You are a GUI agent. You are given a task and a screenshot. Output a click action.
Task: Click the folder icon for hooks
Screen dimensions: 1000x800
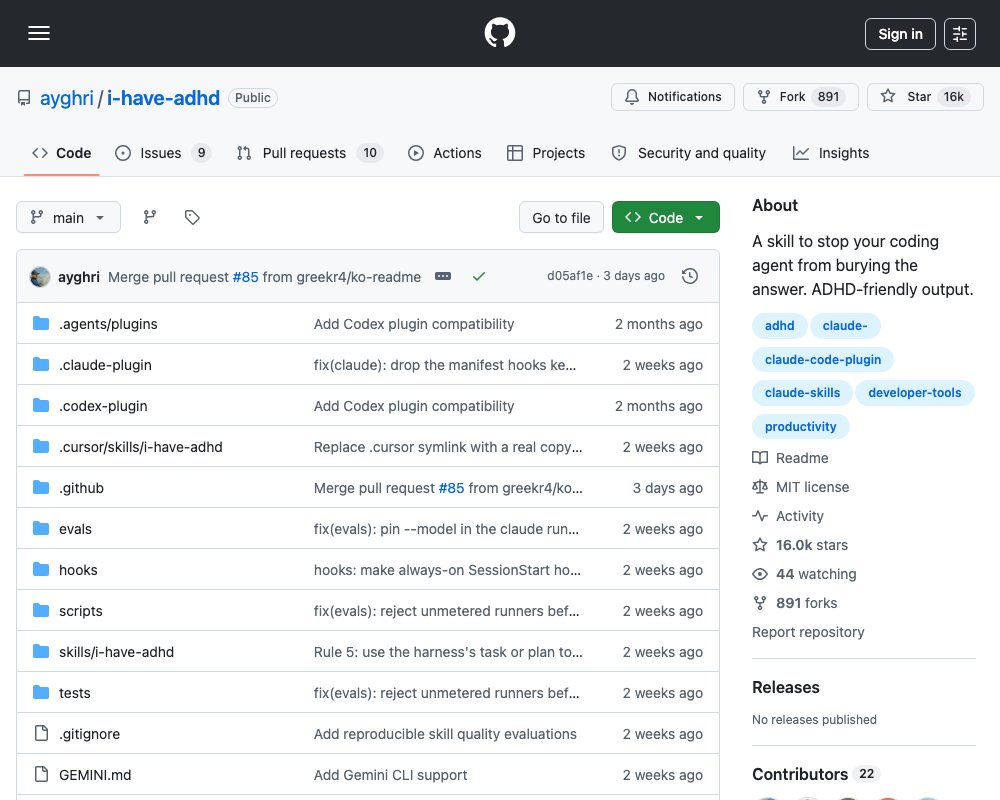(x=41, y=570)
